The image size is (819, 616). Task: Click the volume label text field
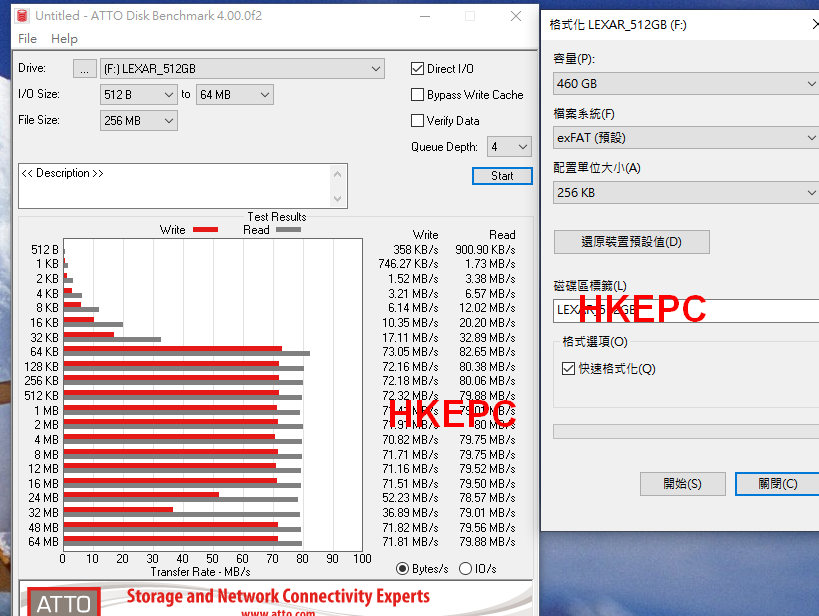pyautogui.click(x=686, y=310)
